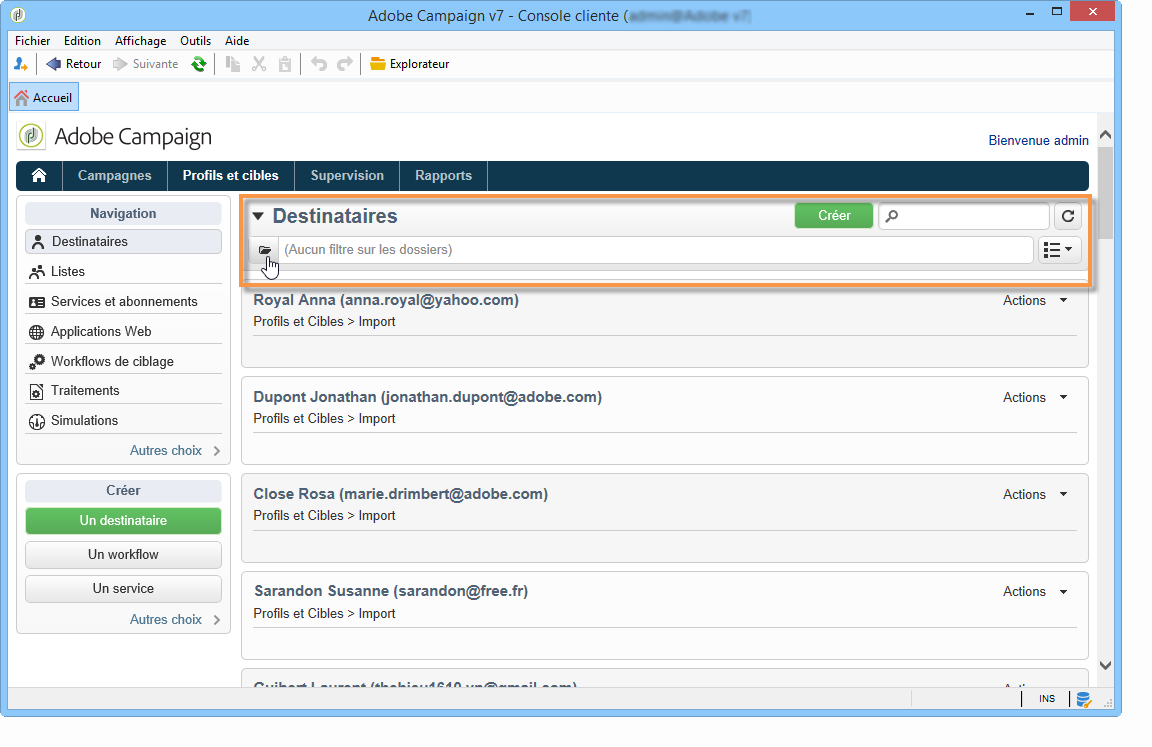Image resolution: width=1152 pixels, height=747 pixels.
Task: Select Destinataires in Navigation panel
Action: pyautogui.click(x=123, y=242)
